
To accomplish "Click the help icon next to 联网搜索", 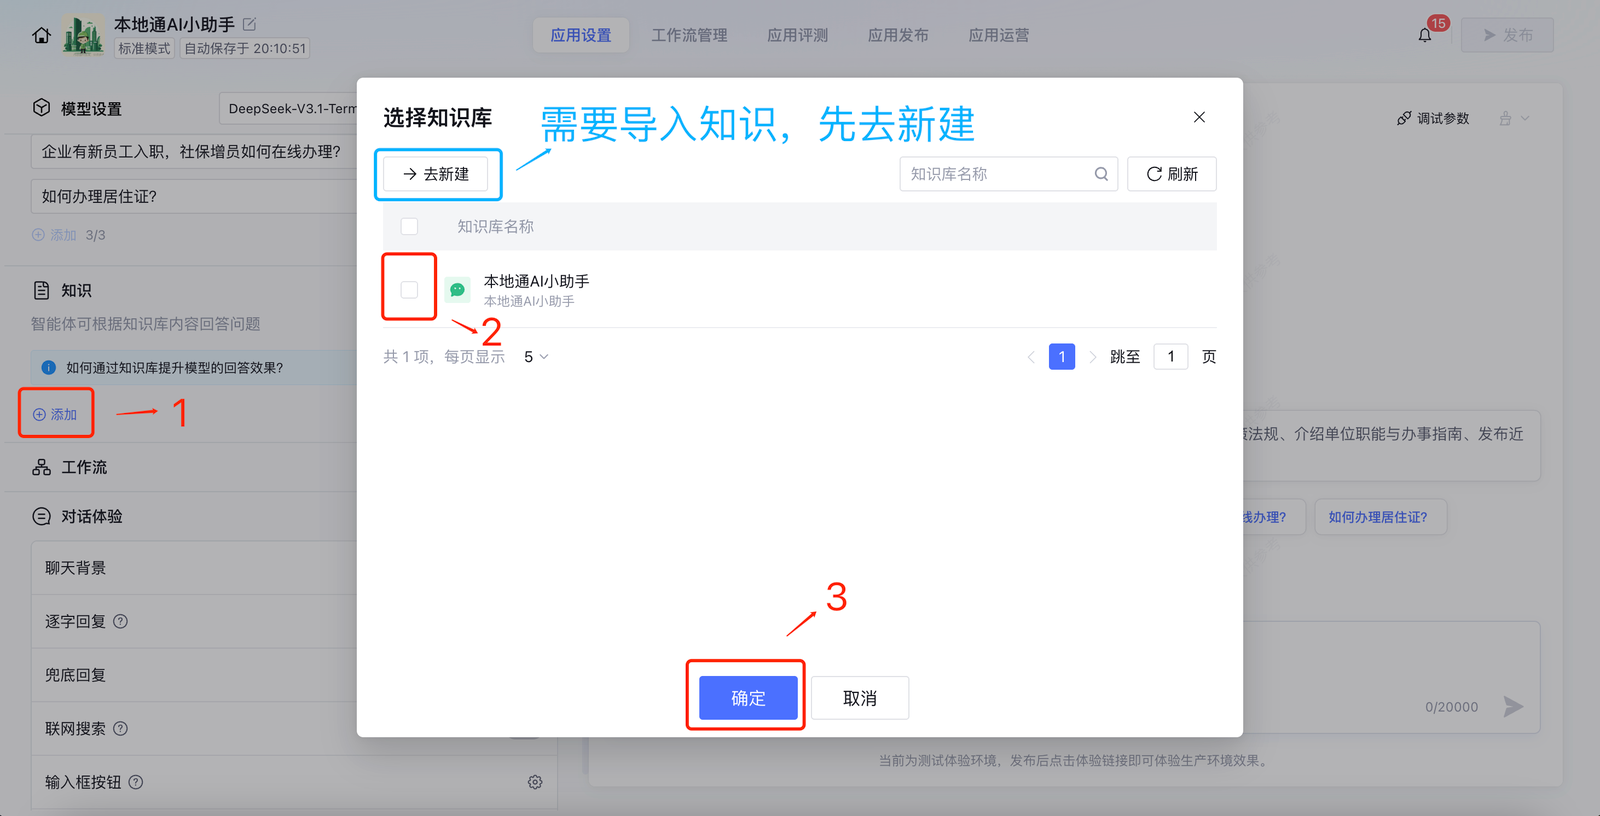I will pyautogui.click(x=121, y=728).
